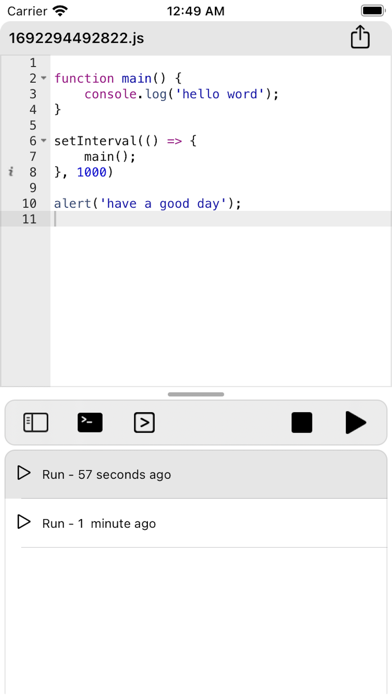Click 'console' on line 3

pyautogui.click(x=111, y=94)
